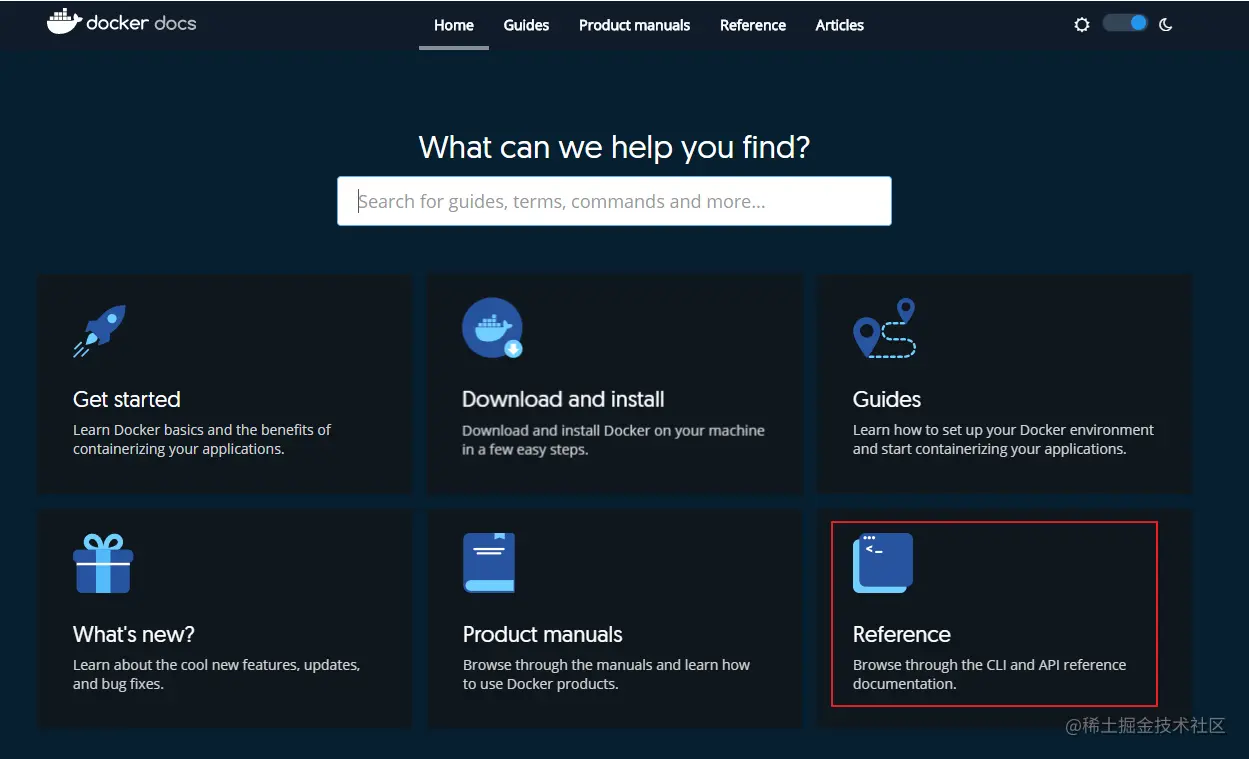Click text "Learn how to set up your Docker environment"
Image resolution: width=1249 pixels, height=759 pixels.
pos(1003,430)
